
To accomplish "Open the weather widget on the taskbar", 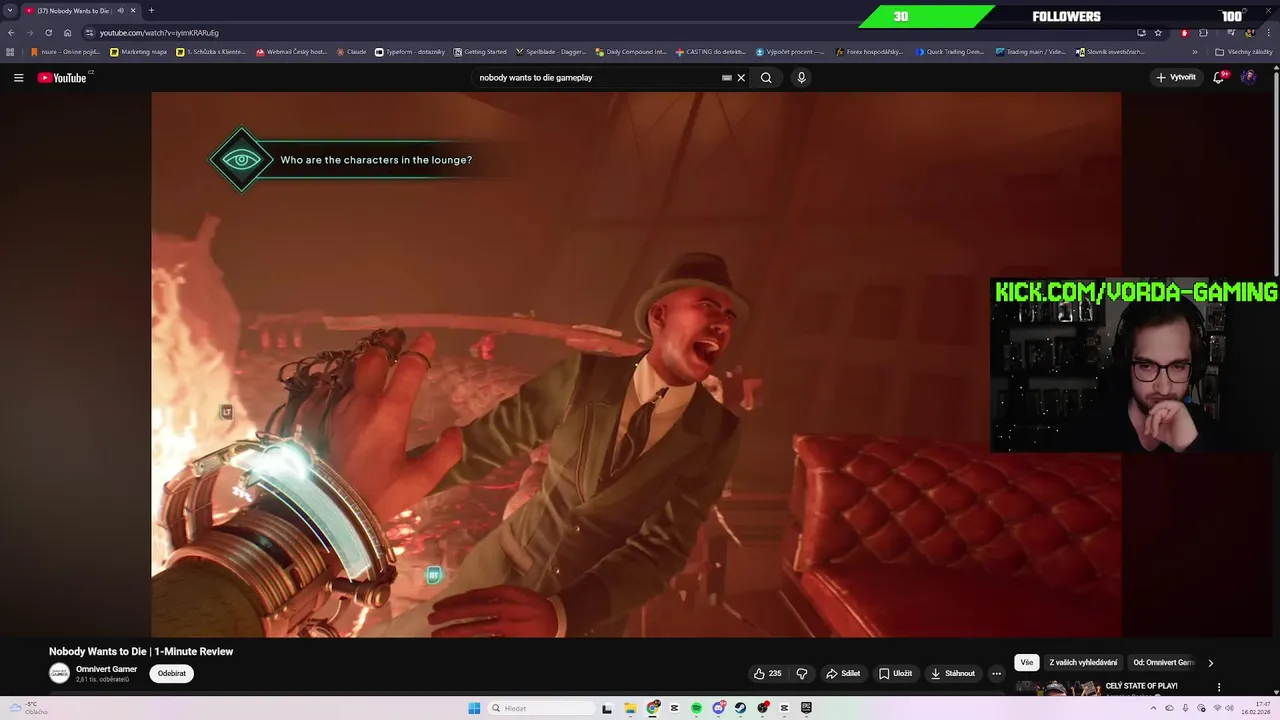I will (x=28, y=708).
